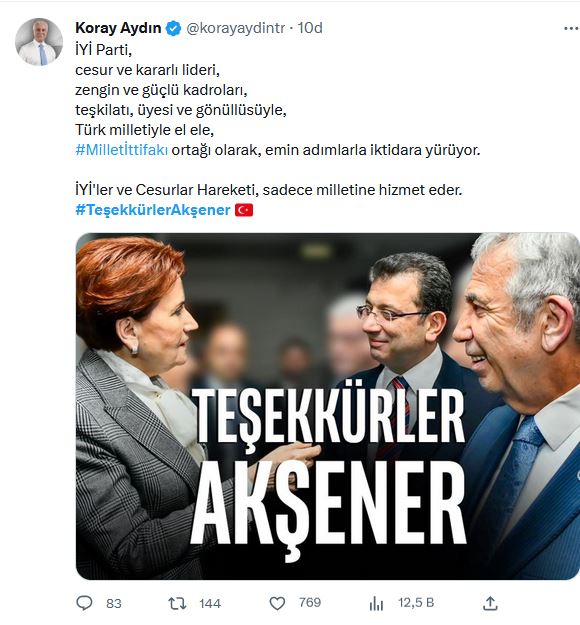Expand the attached Teşekkürler Akşener image

point(328,406)
